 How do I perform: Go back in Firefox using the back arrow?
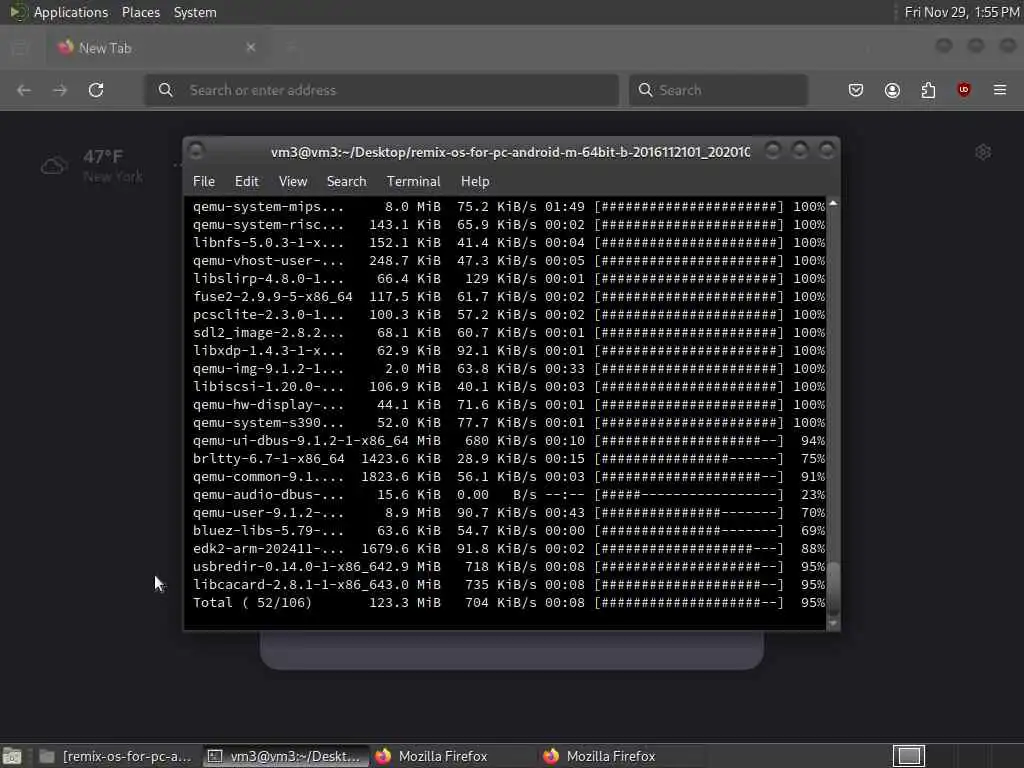tap(24, 90)
